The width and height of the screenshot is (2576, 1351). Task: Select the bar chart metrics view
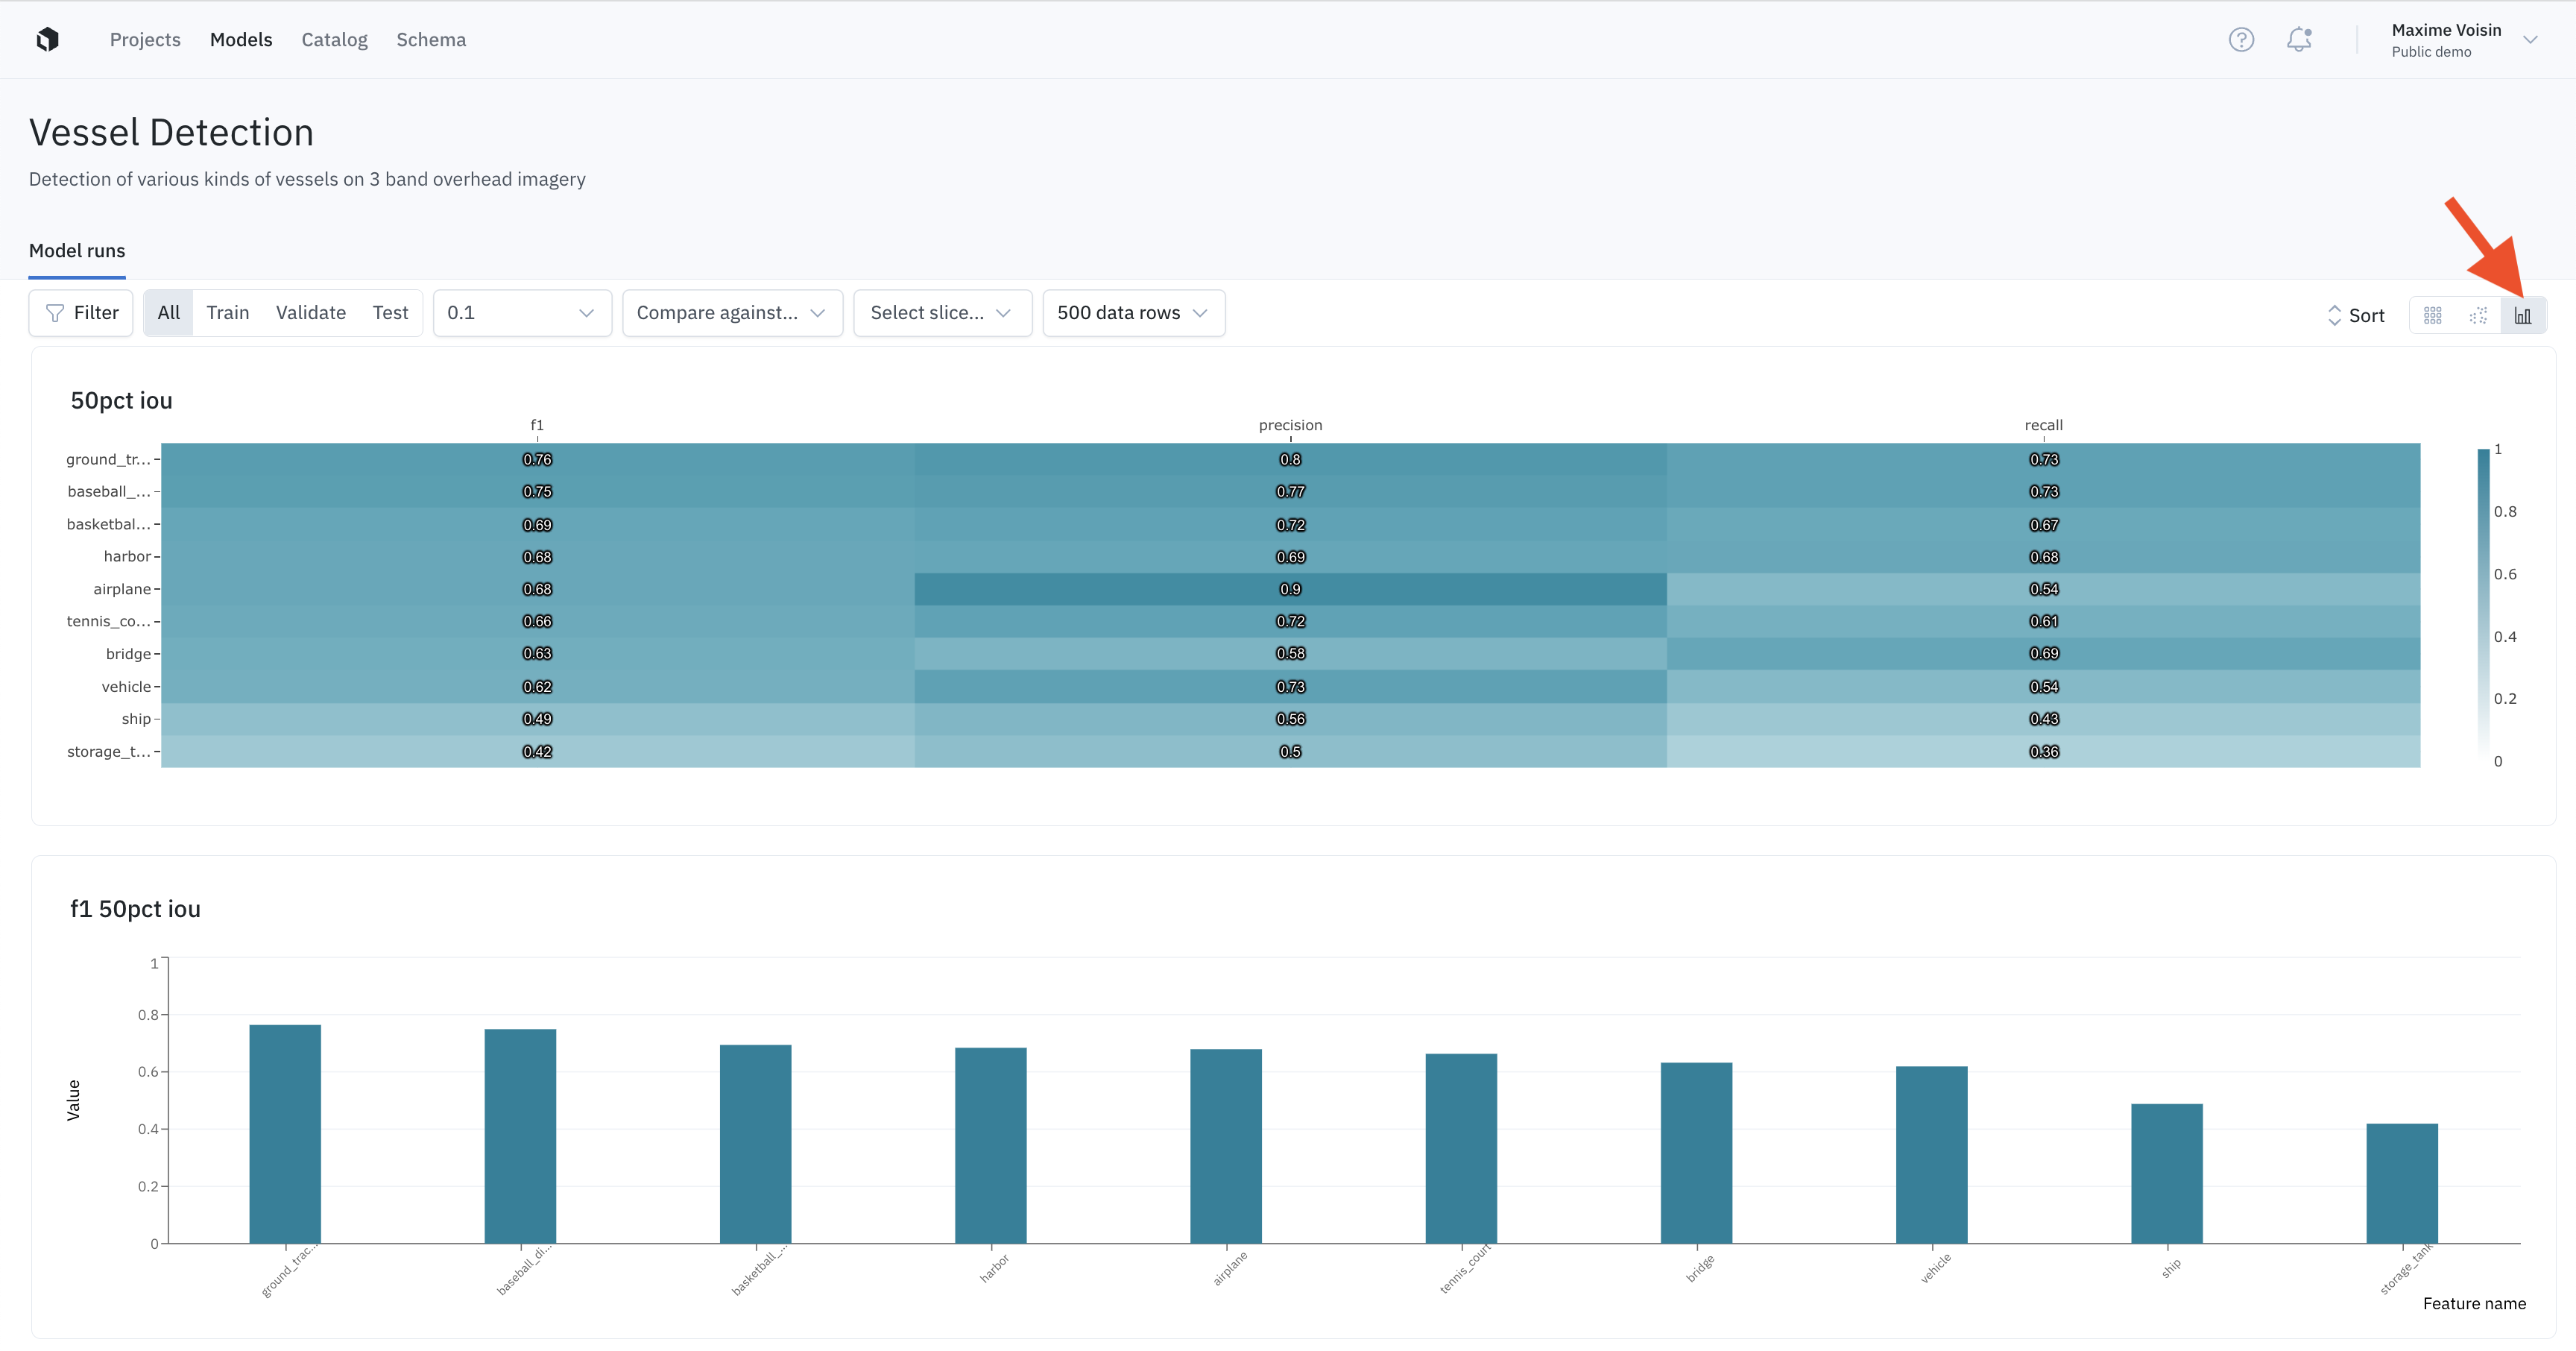[2523, 316]
